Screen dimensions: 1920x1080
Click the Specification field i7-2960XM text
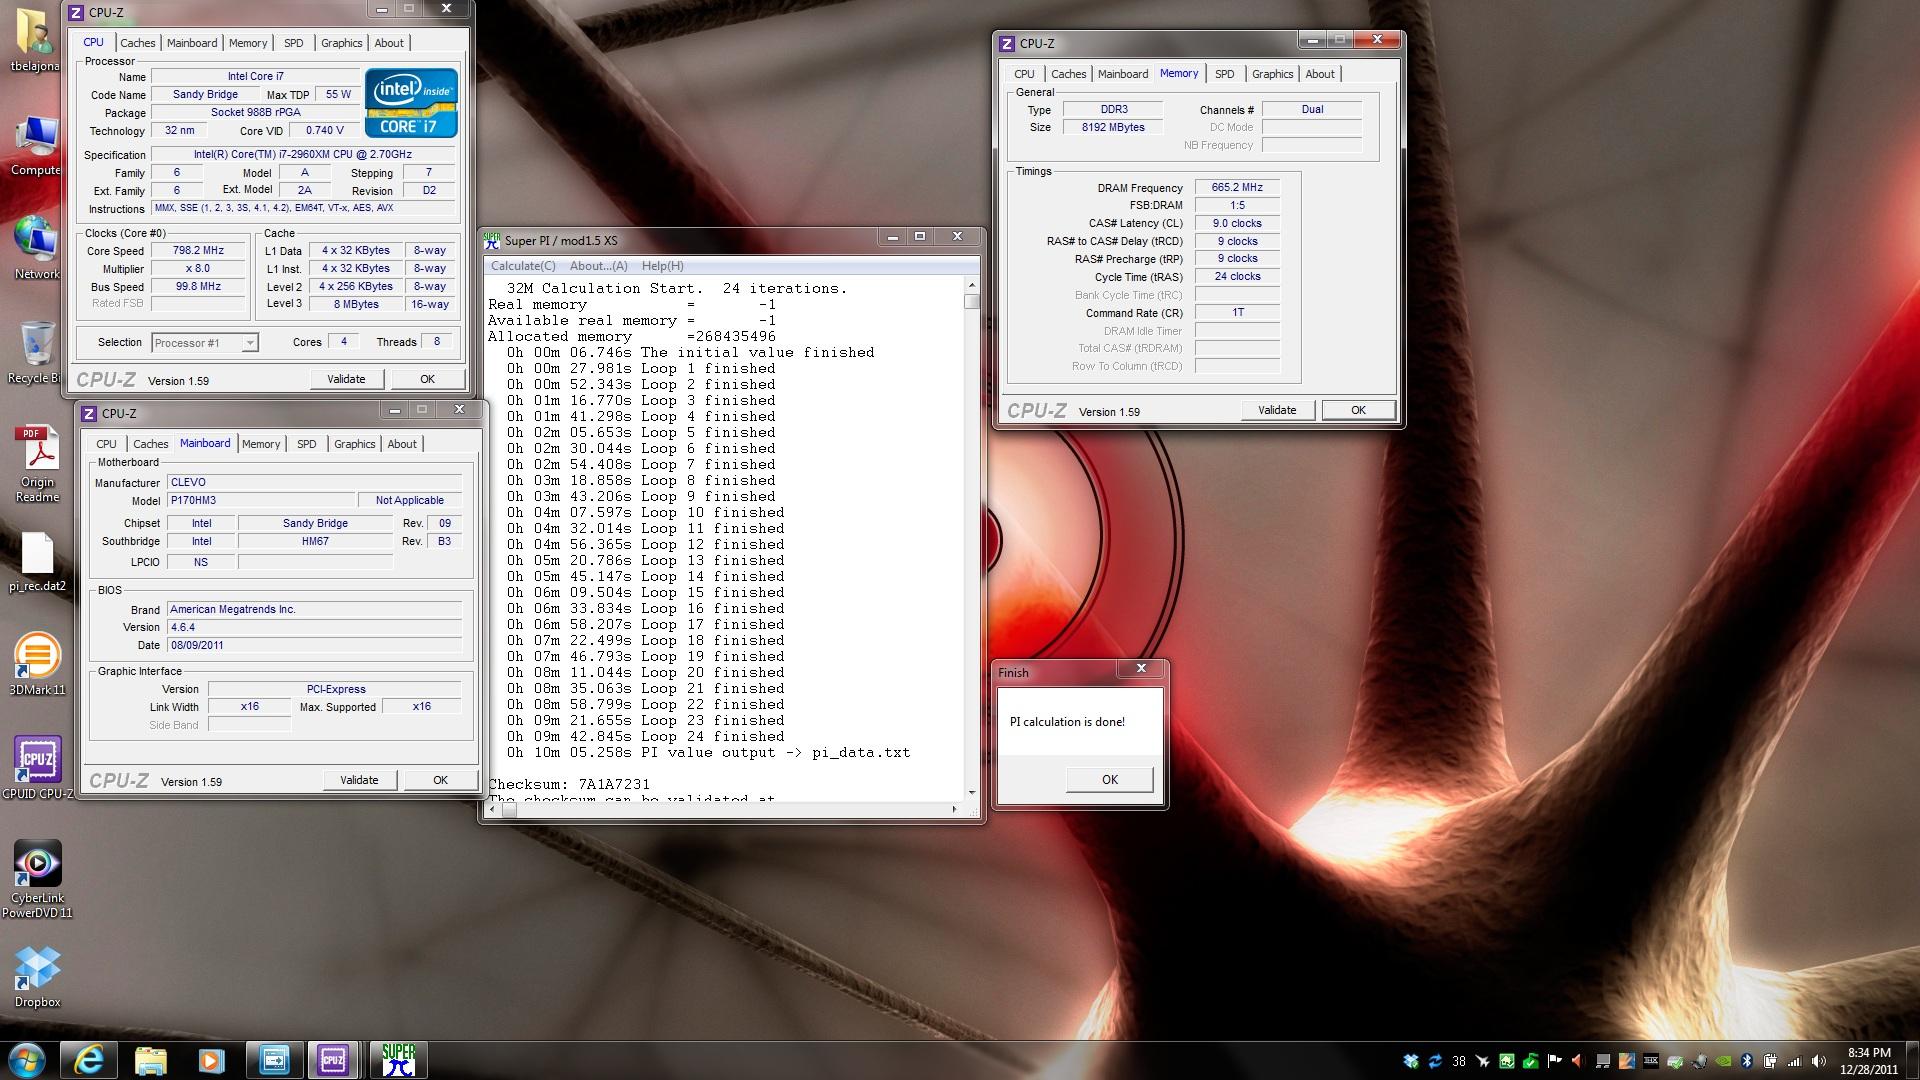click(x=303, y=155)
